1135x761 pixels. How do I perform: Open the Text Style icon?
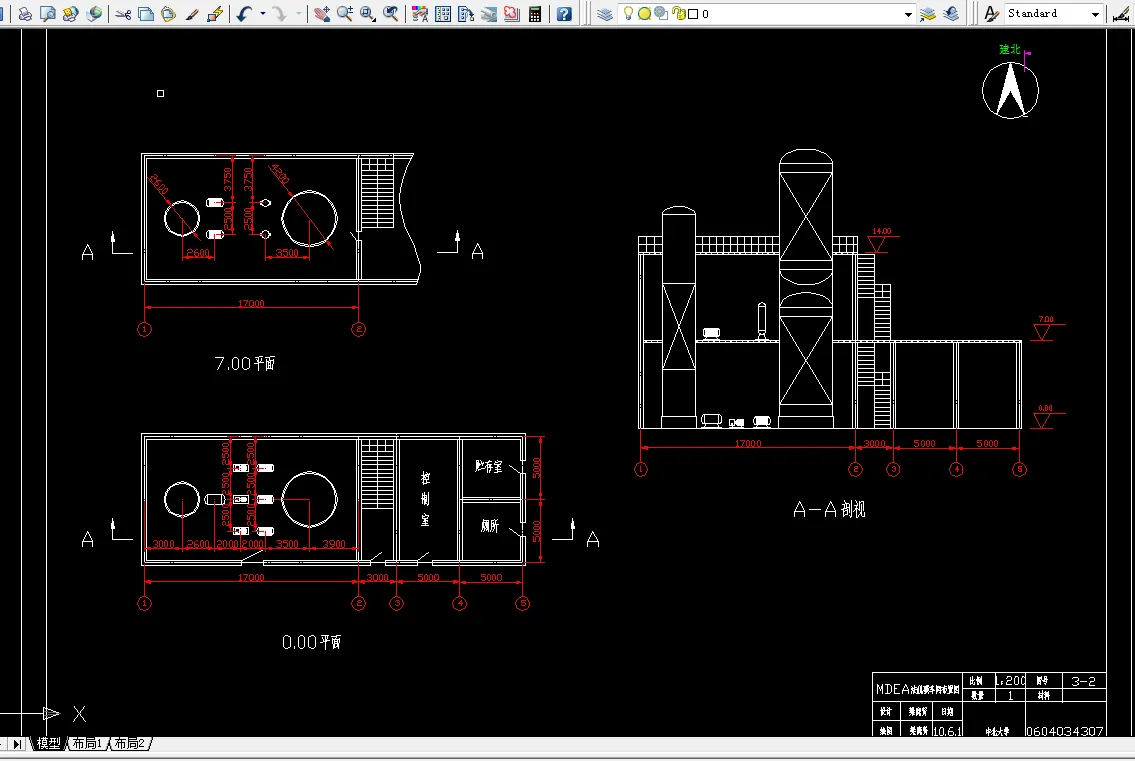pyautogui.click(x=992, y=14)
